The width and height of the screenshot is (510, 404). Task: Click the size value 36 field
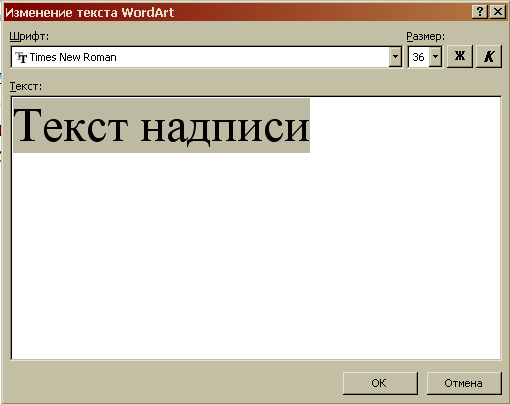[x=419, y=57]
